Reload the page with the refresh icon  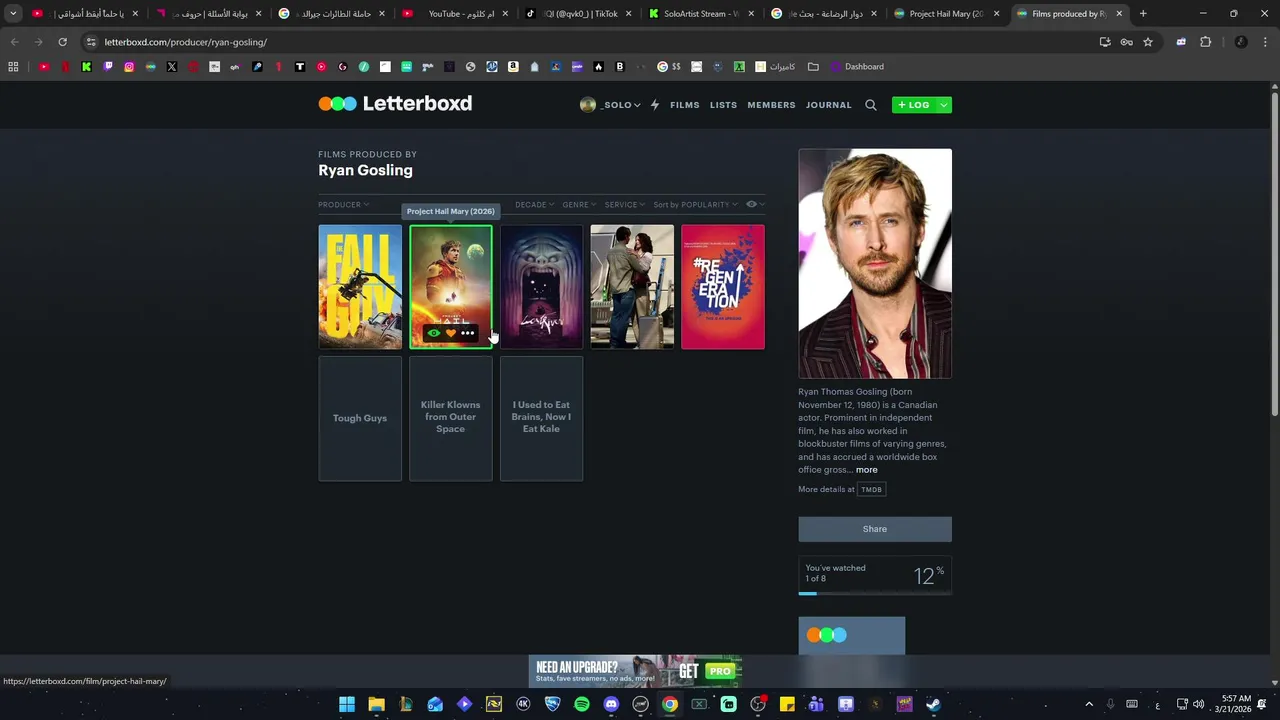62,42
